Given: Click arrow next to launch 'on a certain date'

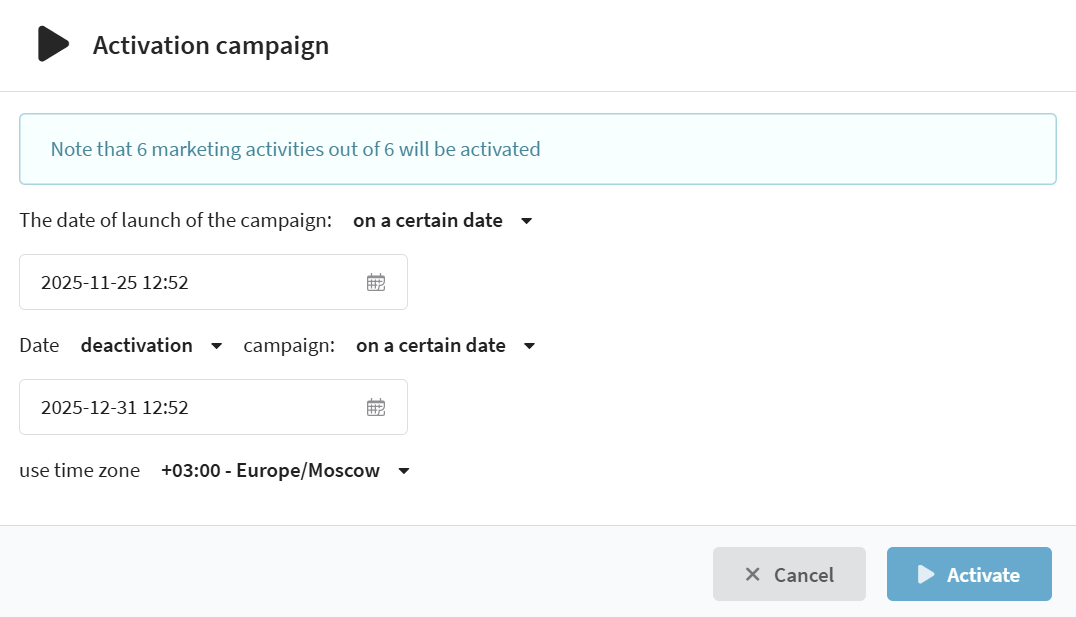Looking at the screenshot, I should pos(527,221).
